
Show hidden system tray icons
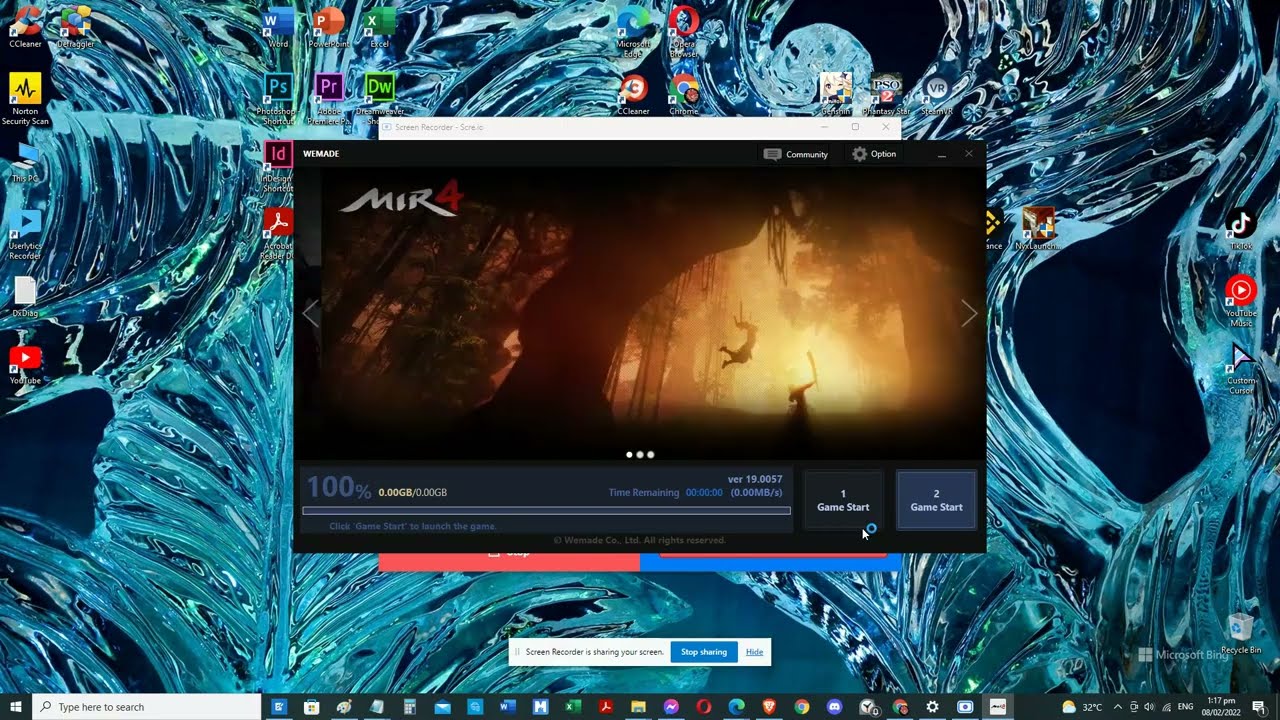[x=1117, y=707]
